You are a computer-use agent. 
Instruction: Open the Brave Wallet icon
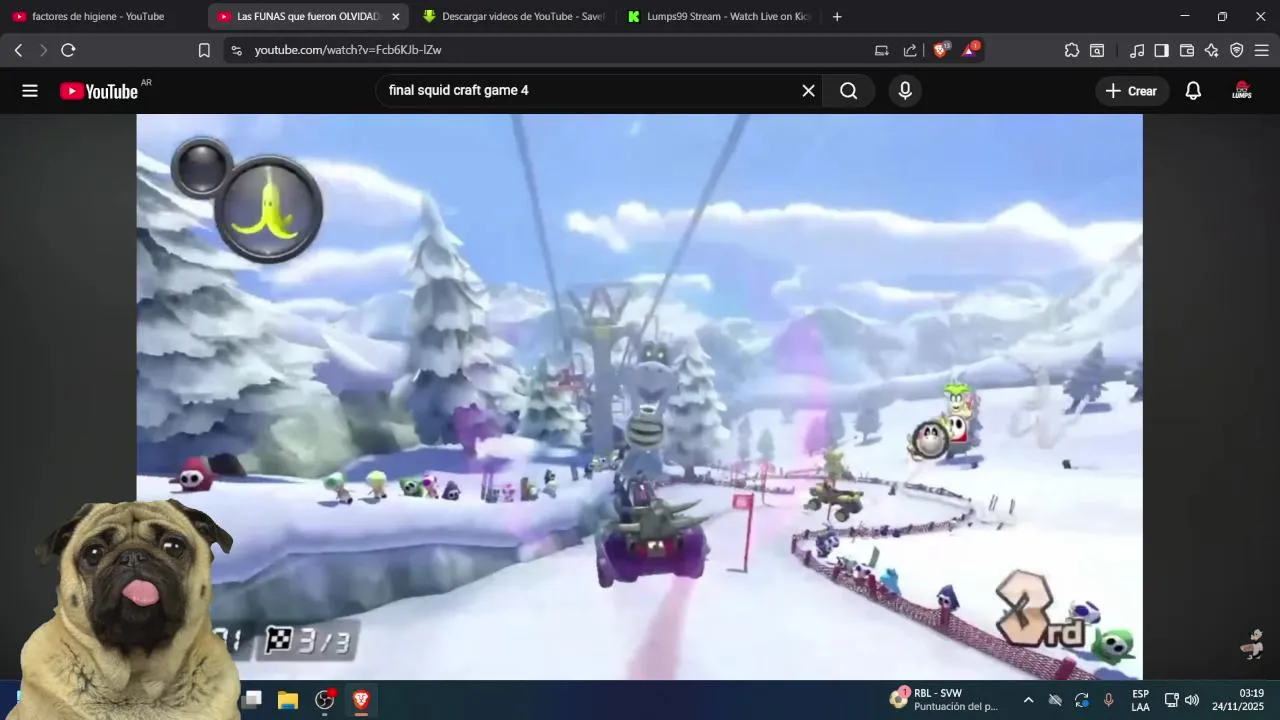(x=1187, y=50)
